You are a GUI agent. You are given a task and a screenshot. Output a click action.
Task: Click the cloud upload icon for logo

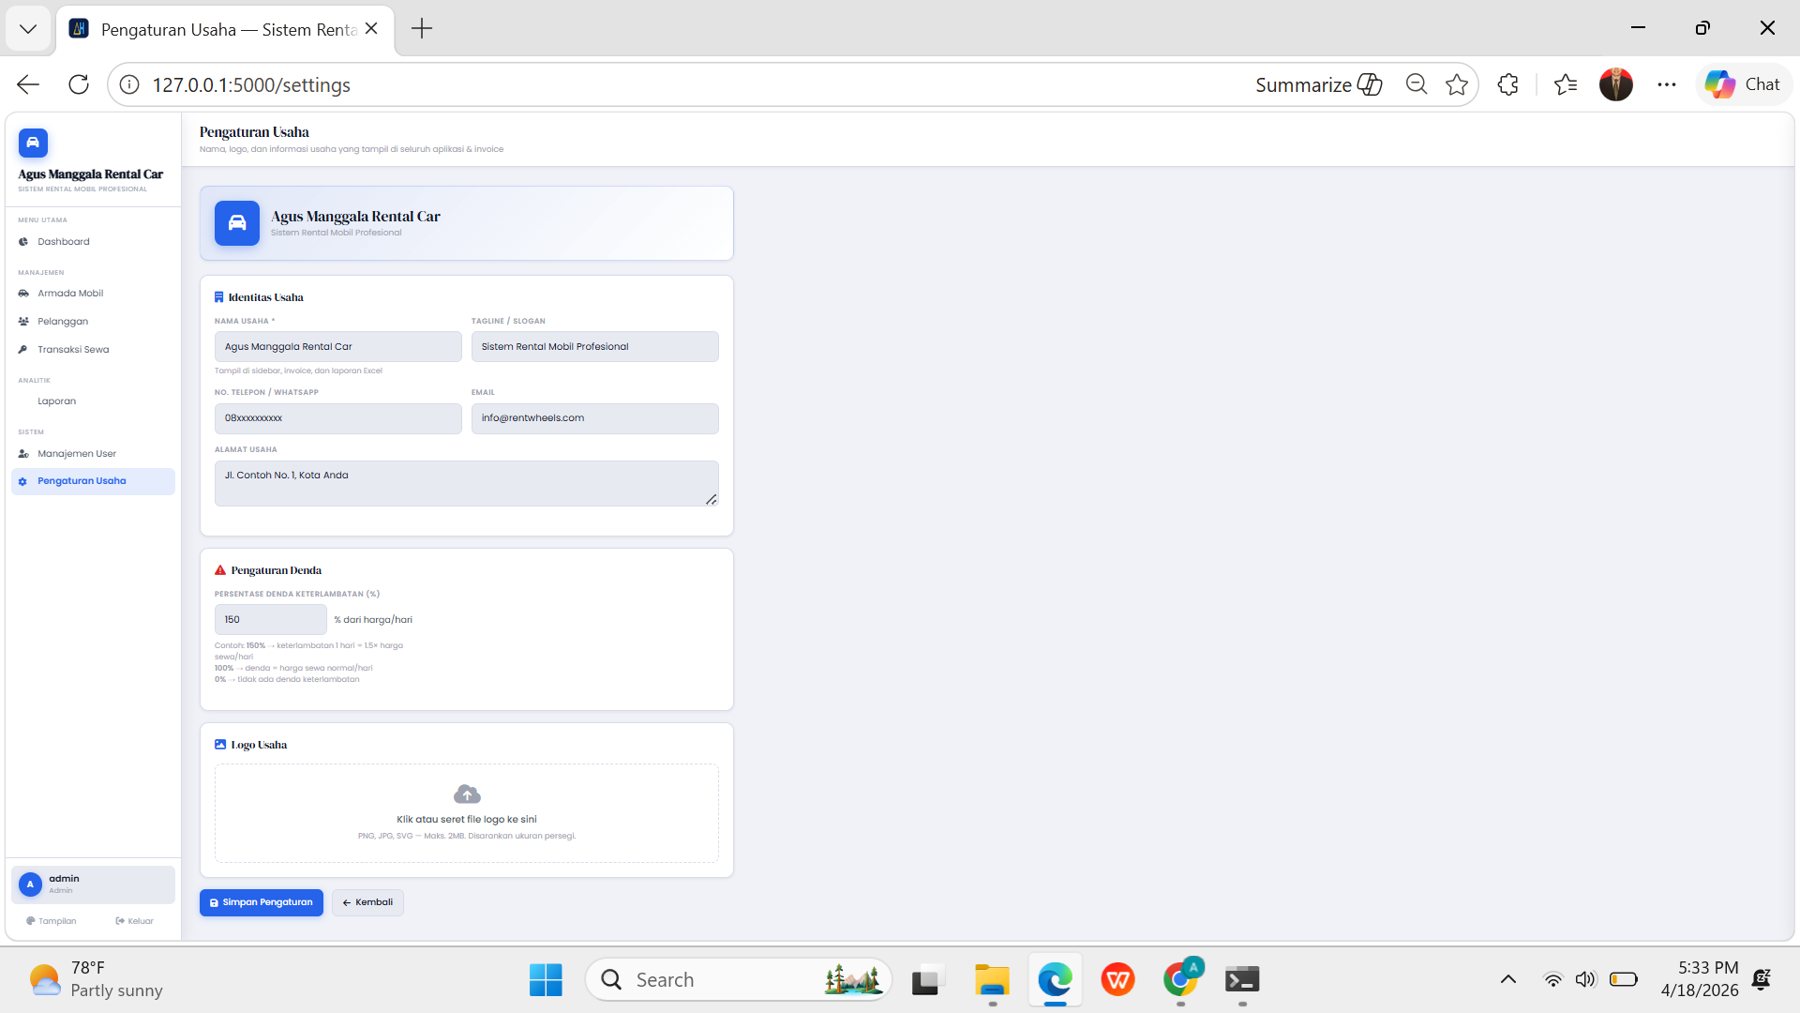466,794
